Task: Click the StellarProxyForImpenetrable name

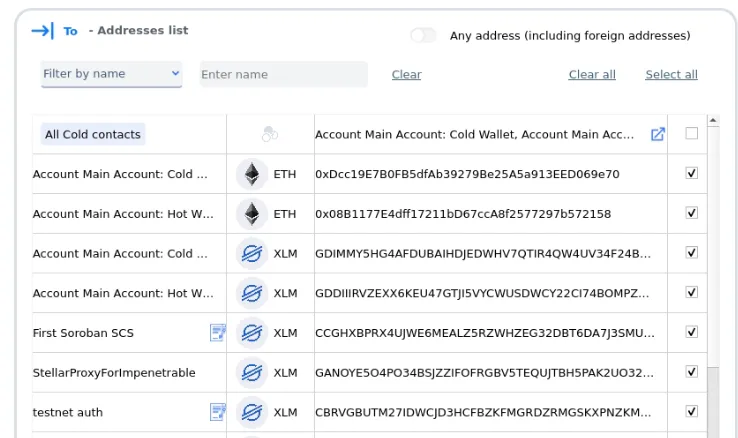Action: point(114,373)
